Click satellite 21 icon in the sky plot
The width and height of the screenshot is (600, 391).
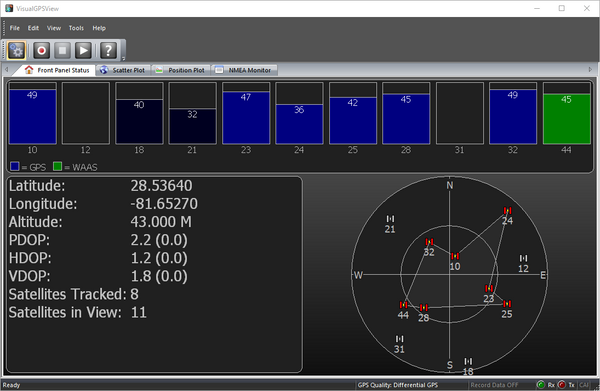click(390, 218)
